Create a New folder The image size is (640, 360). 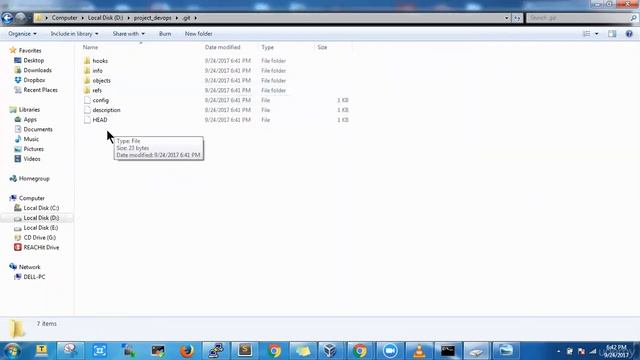[198, 34]
